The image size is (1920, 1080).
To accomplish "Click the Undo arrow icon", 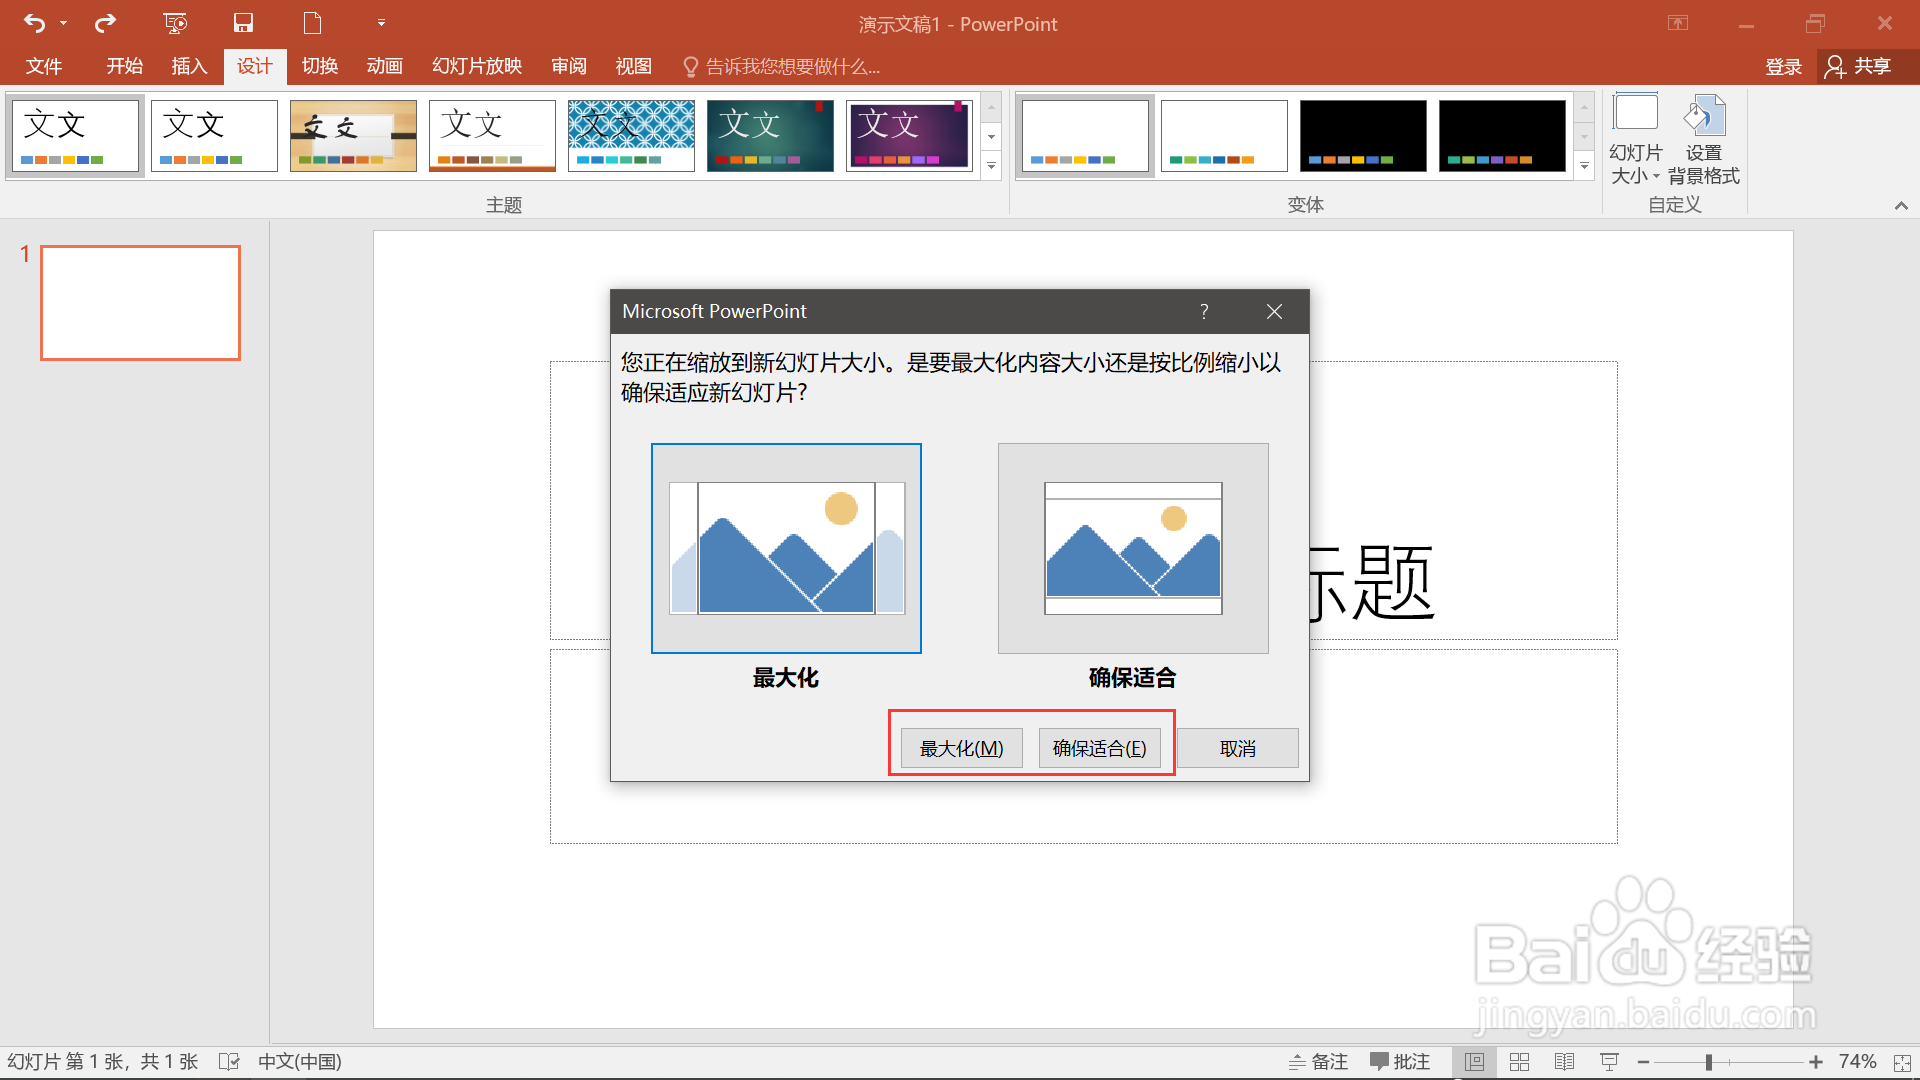I will point(34,22).
